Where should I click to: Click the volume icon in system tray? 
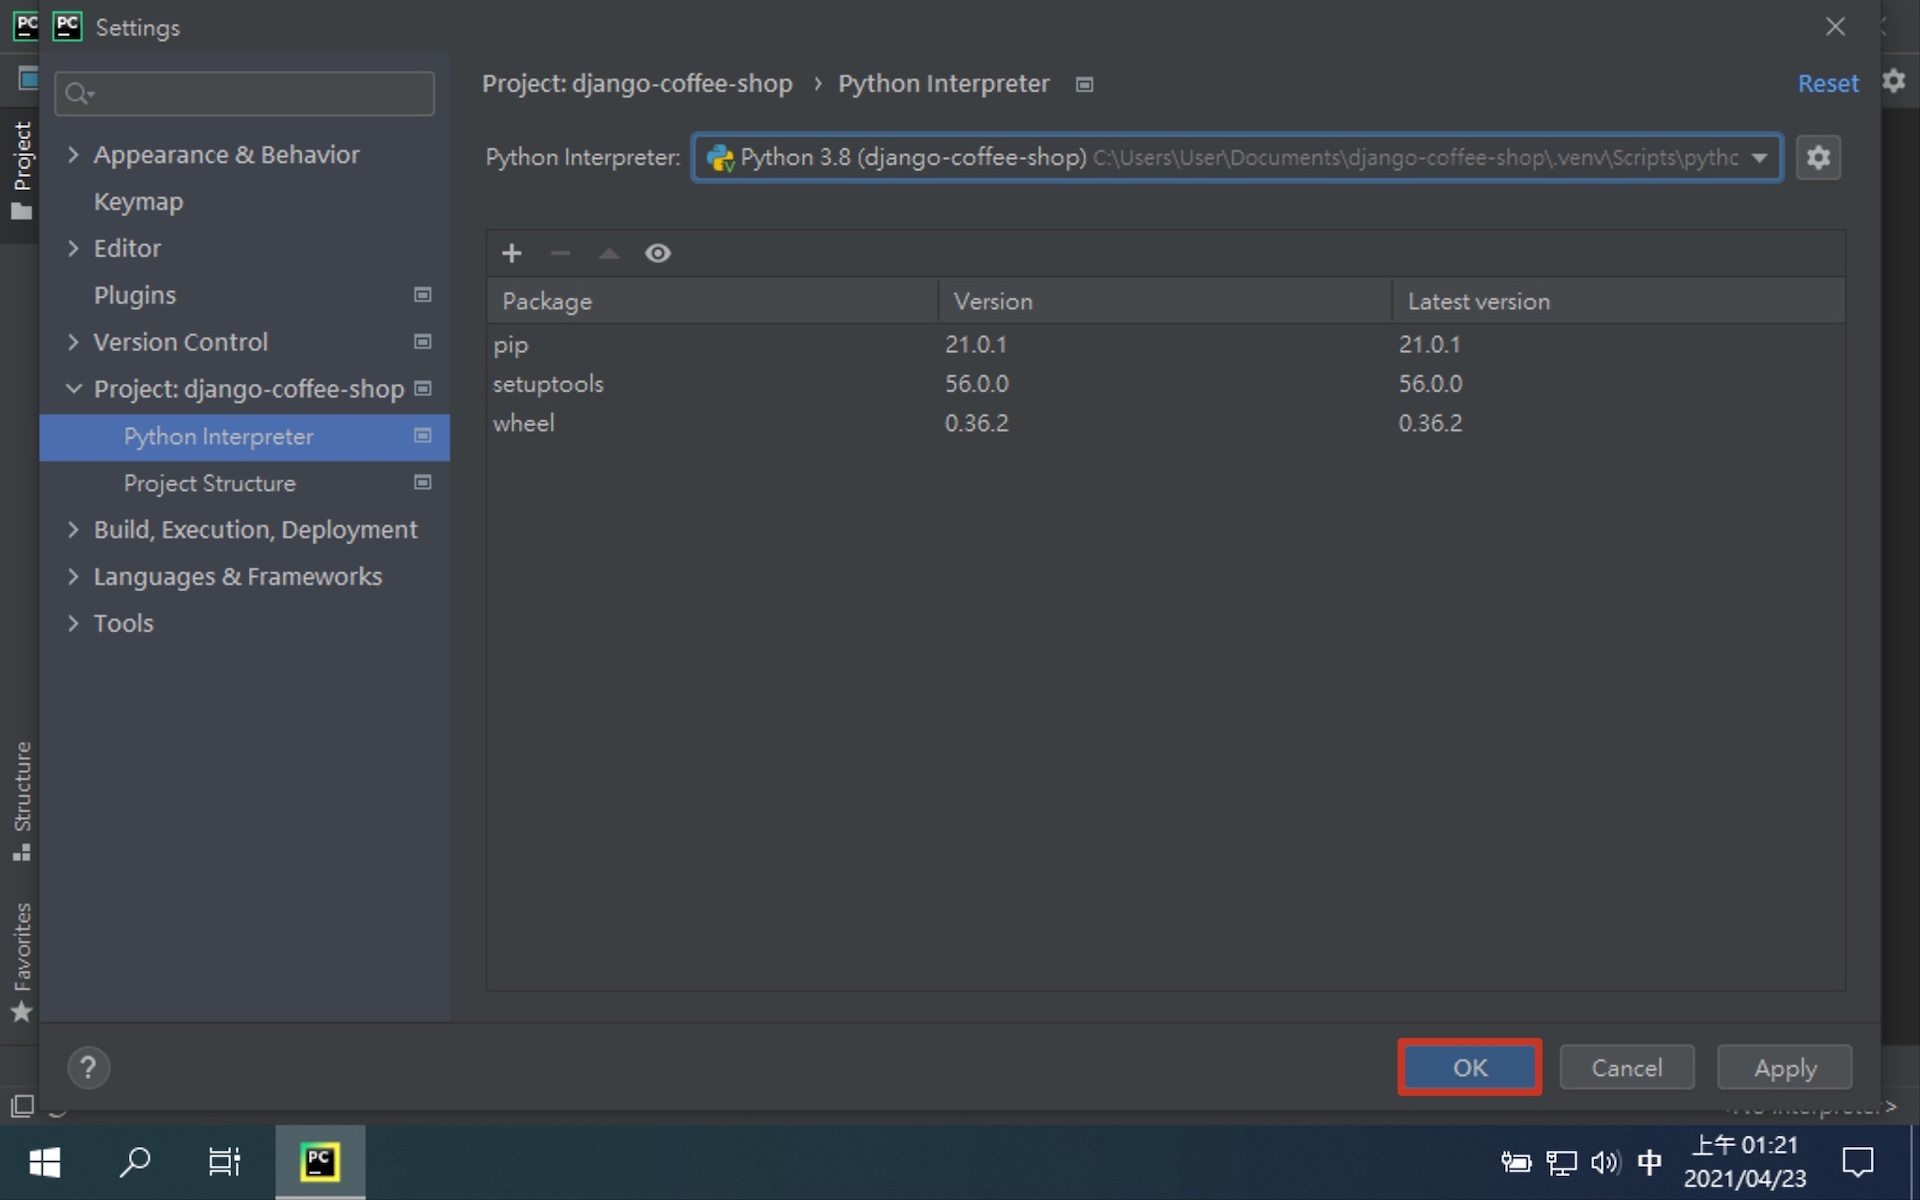click(x=1605, y=1162)
